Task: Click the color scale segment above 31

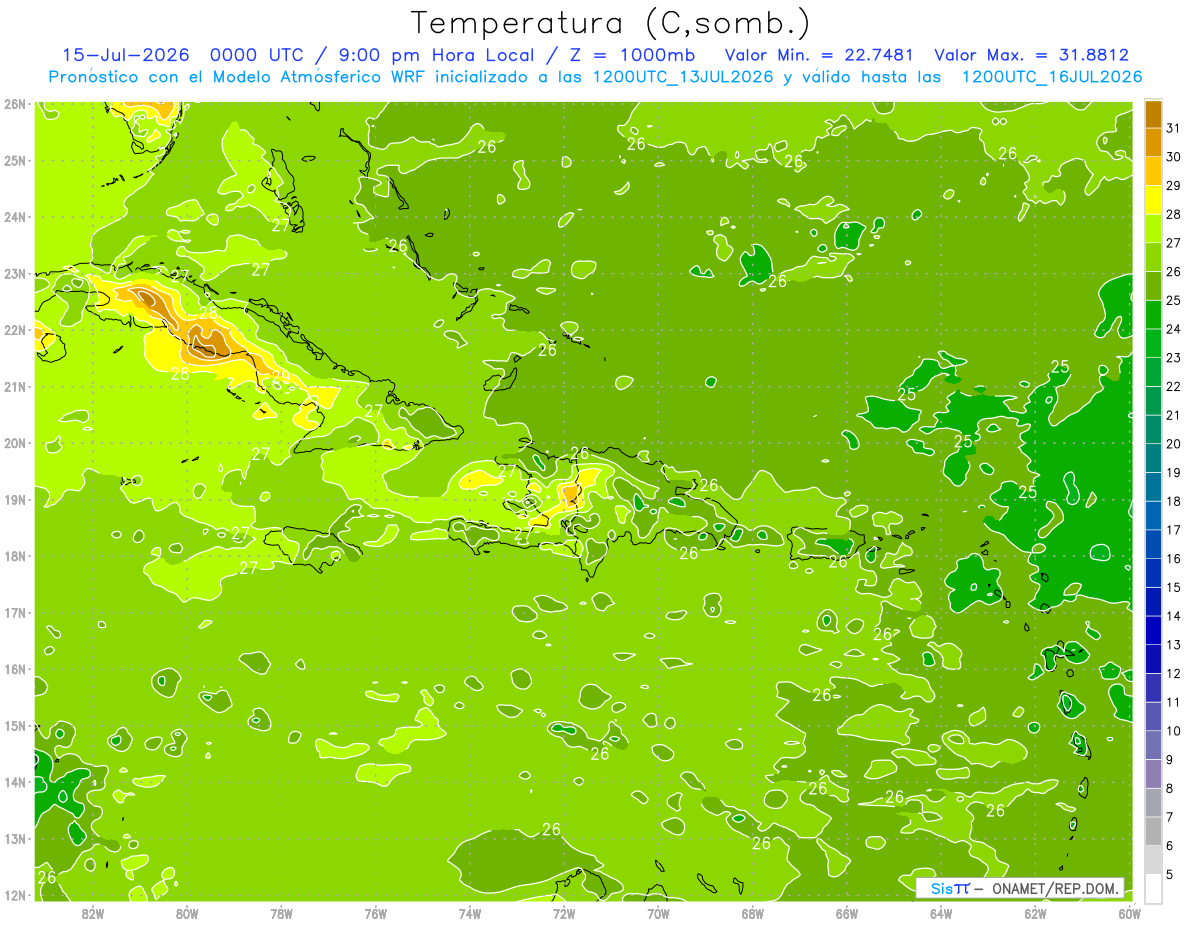Action: pyautogui.click(x=1153, y=114)
